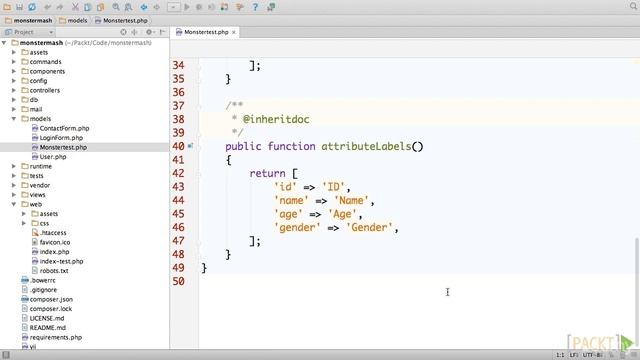640x360 pixels.
Task: Click the monstermash breadcrumb
Action: (29, 20)
